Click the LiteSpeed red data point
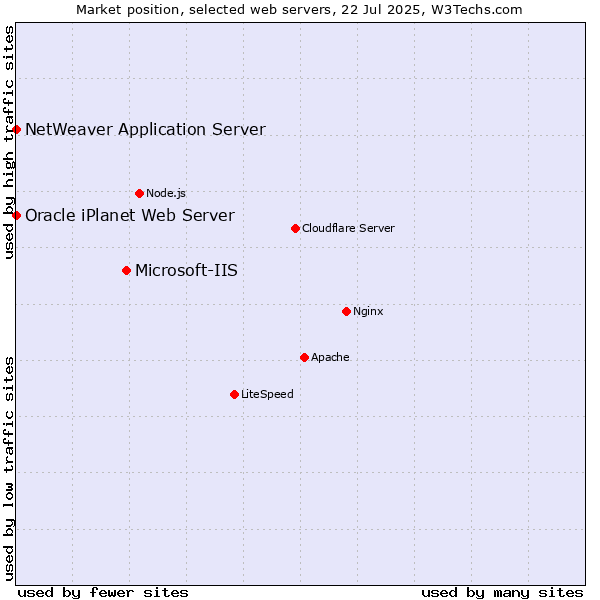 [235, 395]
